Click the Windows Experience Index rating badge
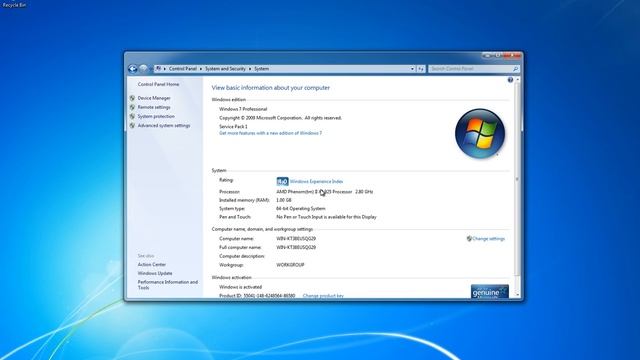 [x=282, y=181]
